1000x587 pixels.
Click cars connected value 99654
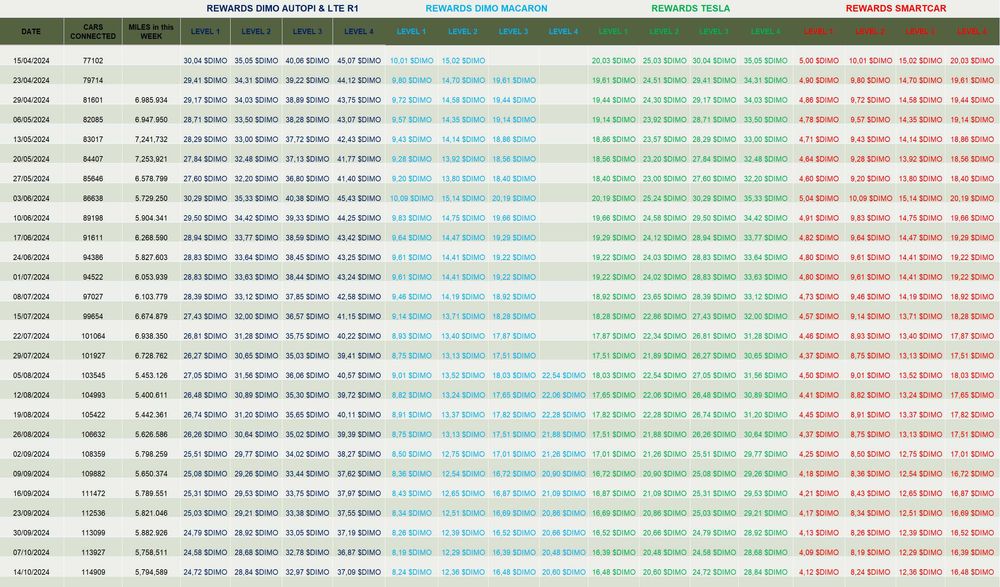(x=93, y=316)
